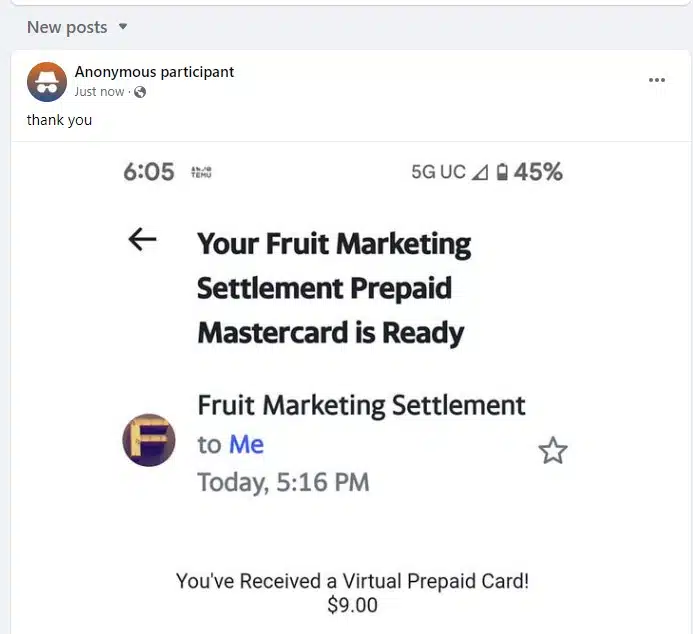Click the Virtual Prepaid Card received message
693x634 pixels.
tap(353, 581)
